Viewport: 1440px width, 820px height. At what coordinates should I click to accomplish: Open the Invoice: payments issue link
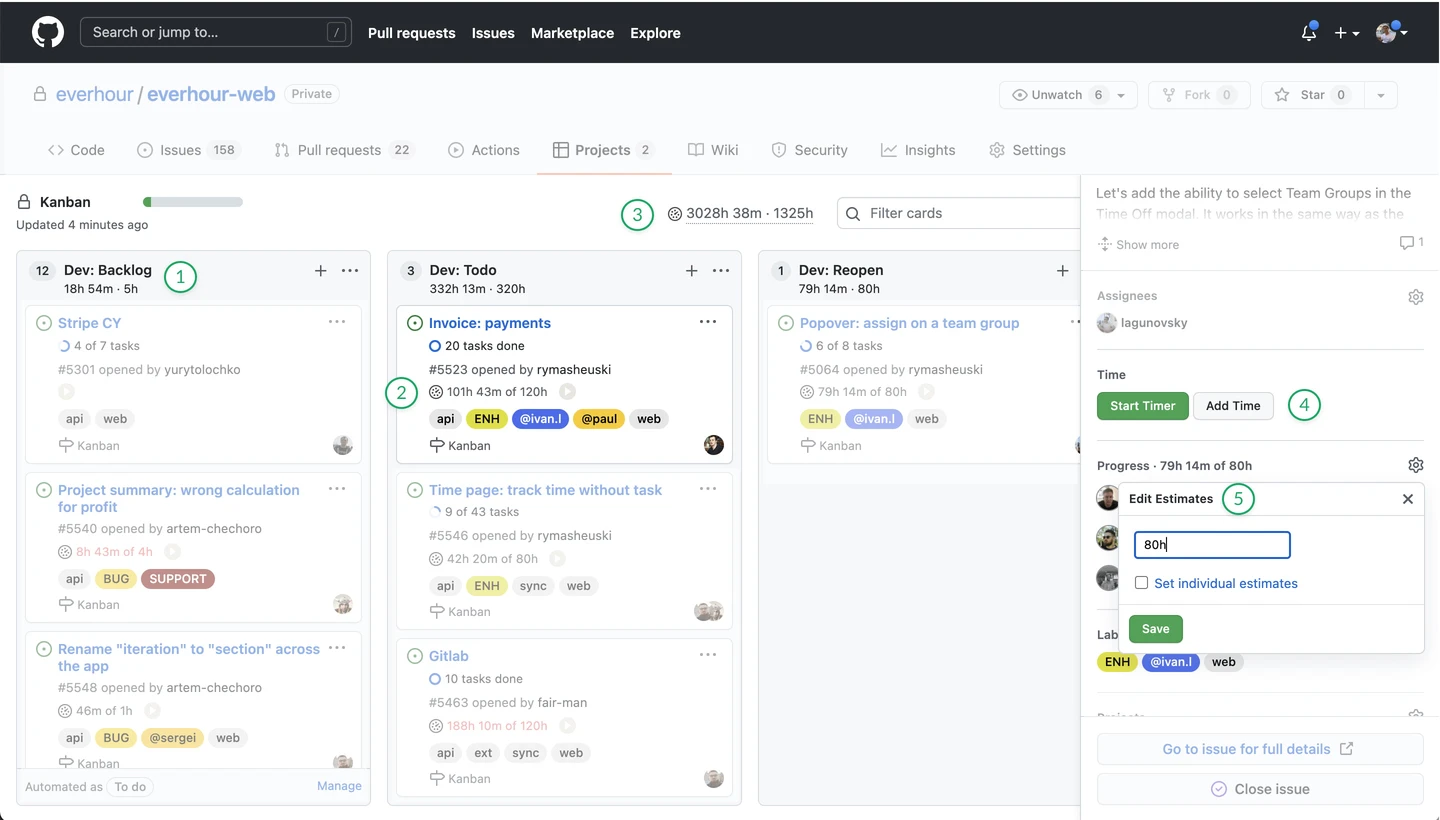(490, 323)
